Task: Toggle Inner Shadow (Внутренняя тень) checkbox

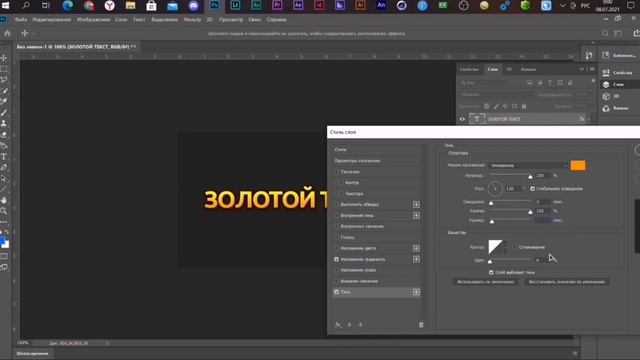Action: [337, 216]
